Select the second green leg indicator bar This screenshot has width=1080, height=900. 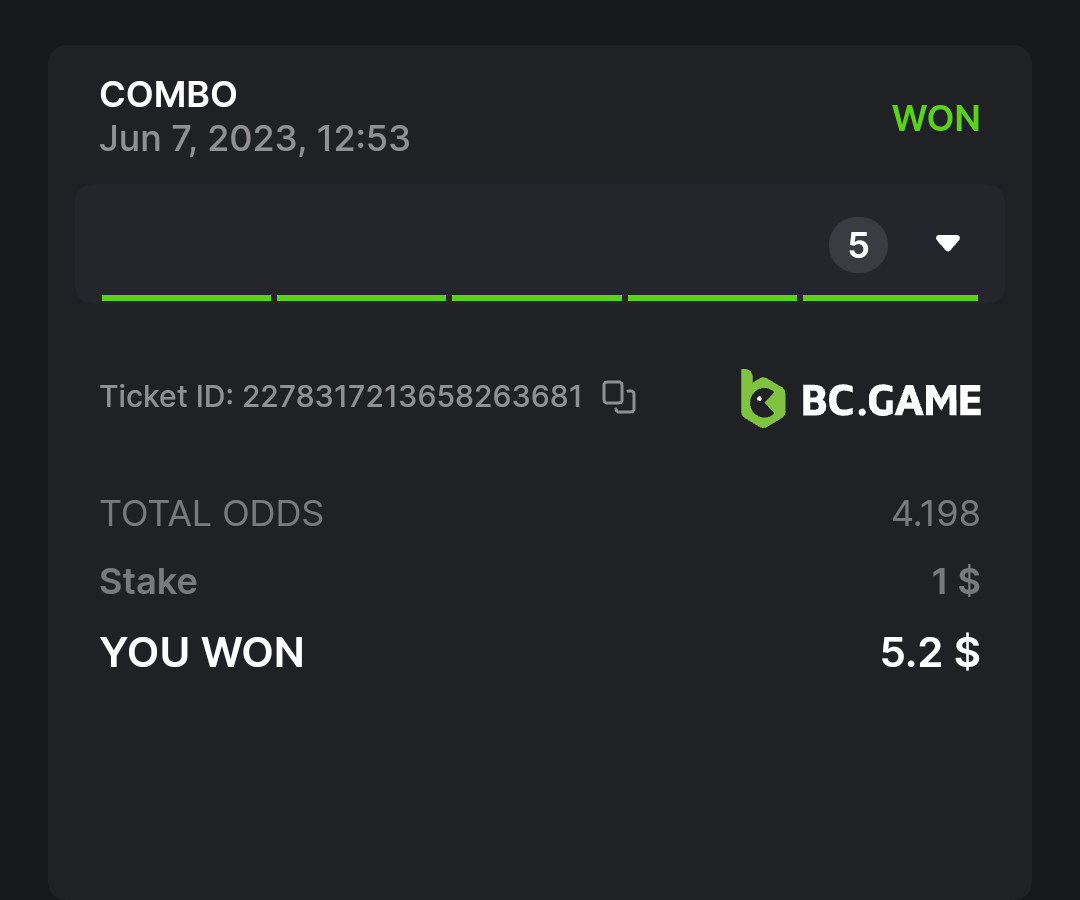(x=361, y=297)
